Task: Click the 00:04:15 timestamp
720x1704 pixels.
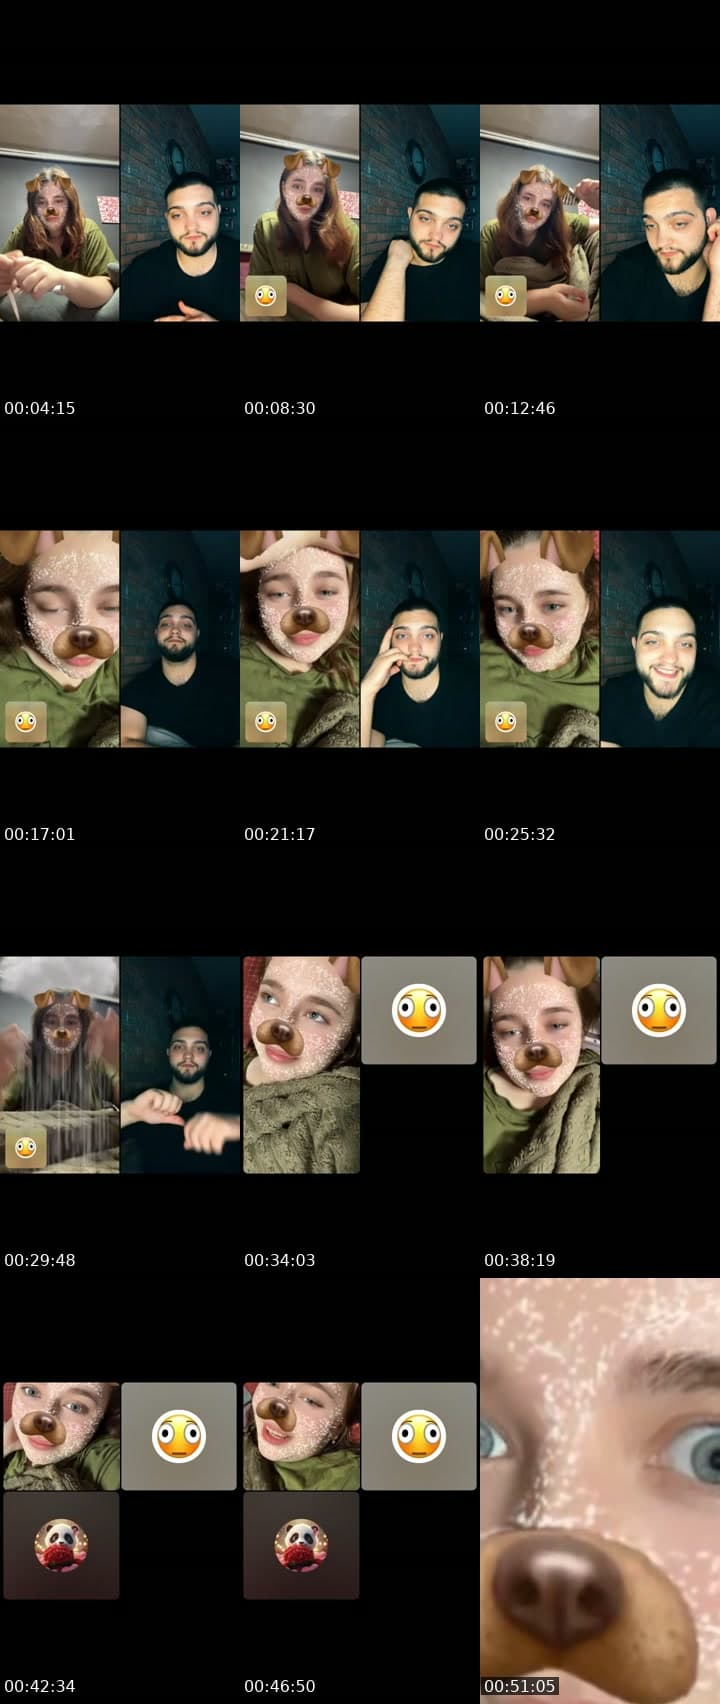Action: pyautogui.click(x=40, y=408)
